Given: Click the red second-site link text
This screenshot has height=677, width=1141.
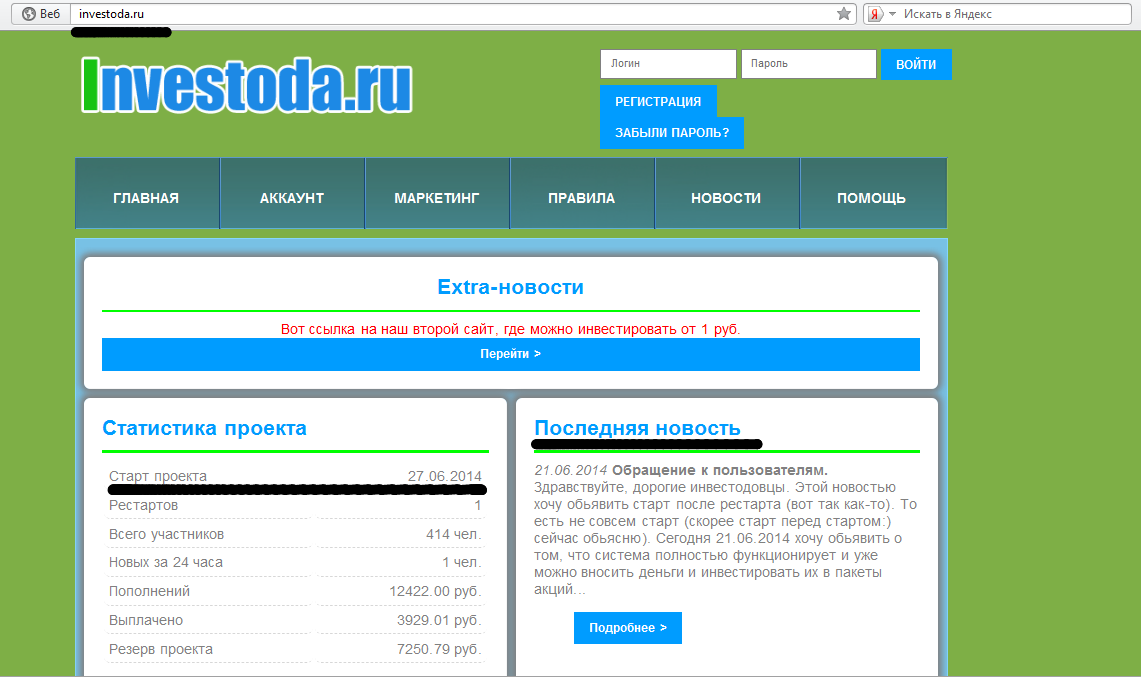Looking at the screenshot, I should (511, 329).
